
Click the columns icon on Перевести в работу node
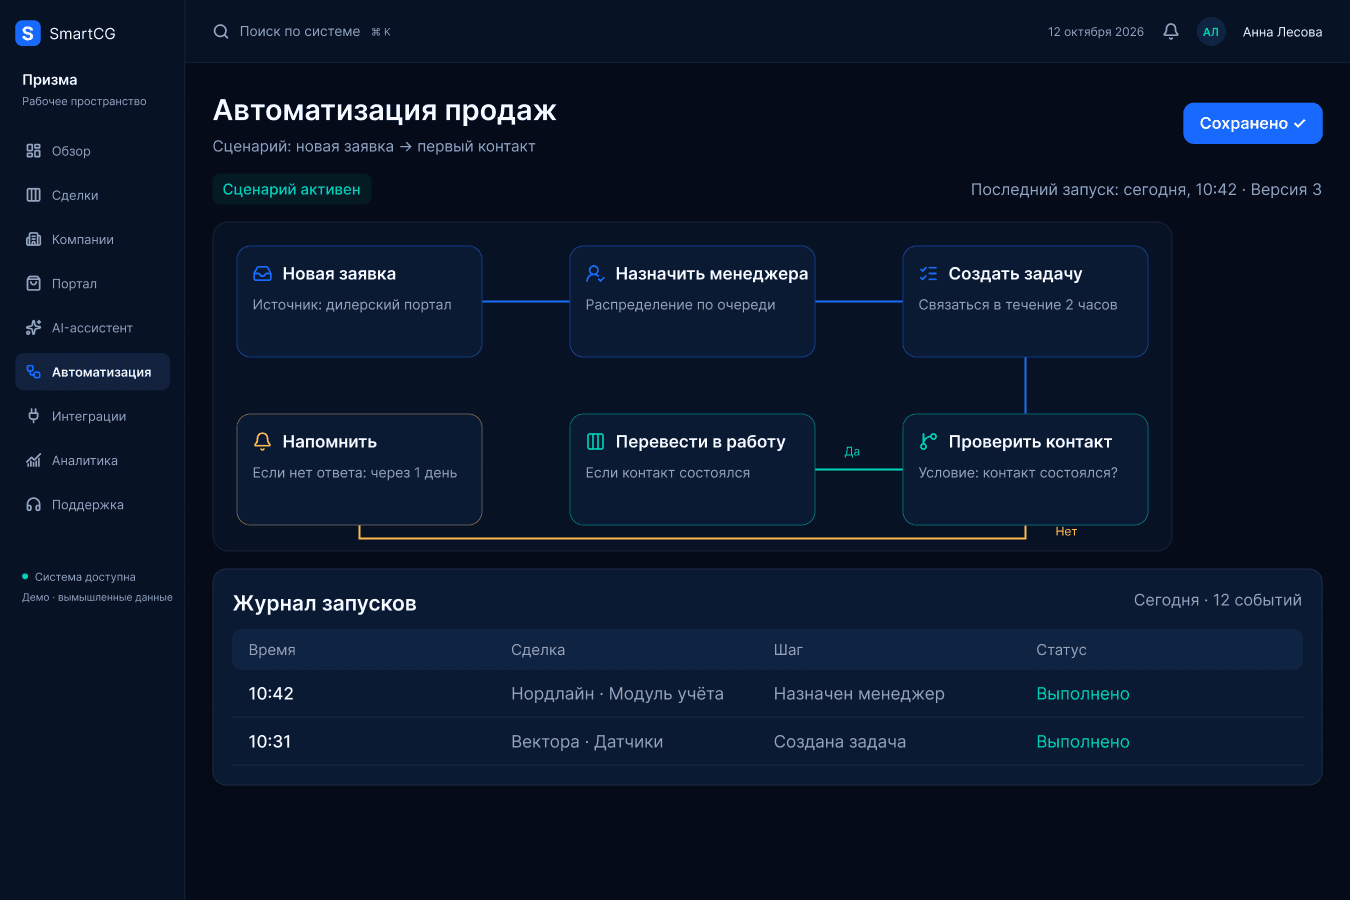coord(596,442)
